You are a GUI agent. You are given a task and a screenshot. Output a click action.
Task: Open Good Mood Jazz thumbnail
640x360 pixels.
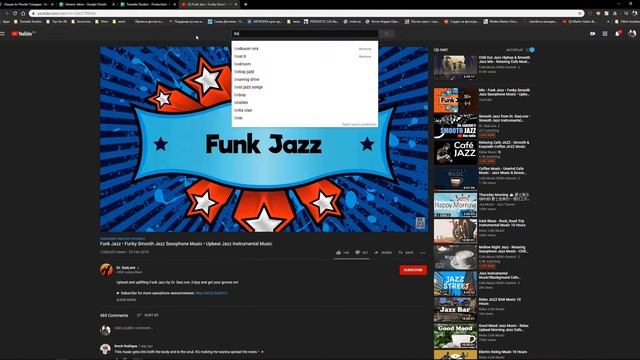coord(455,336)
